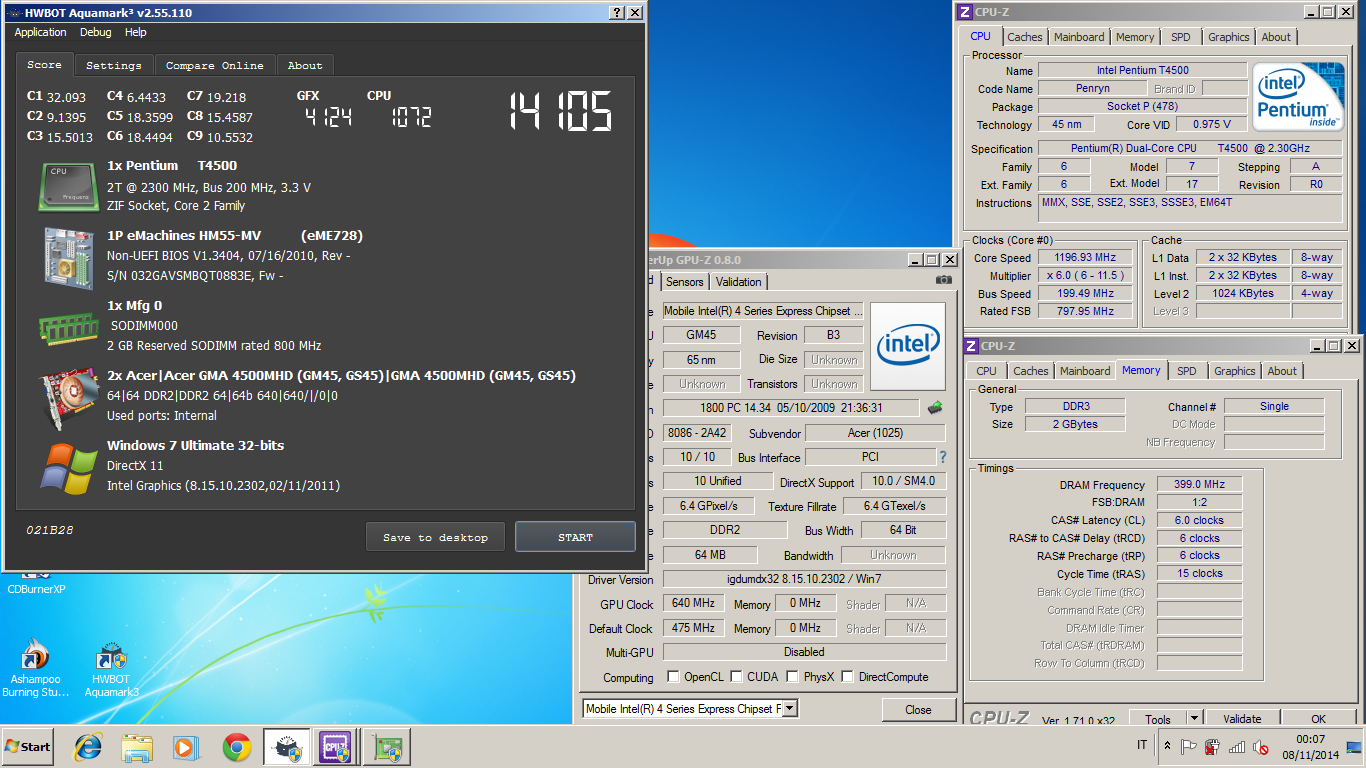Switch to CPU-Z taskbar button
The image size is (1366, 768).
(x=335, y=746)
